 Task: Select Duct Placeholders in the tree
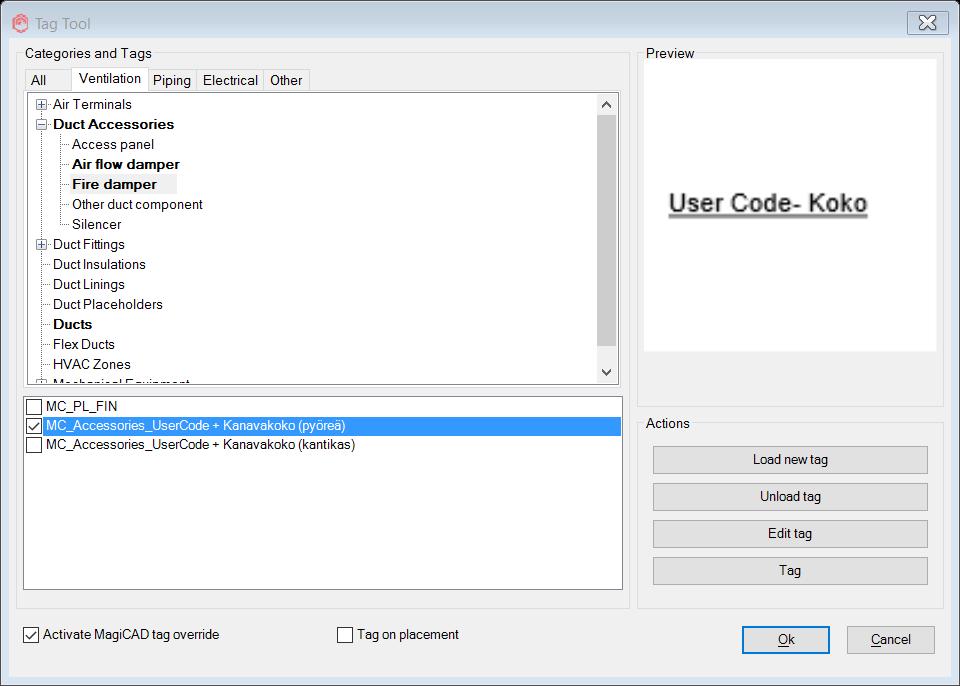(x=108, y=304)
